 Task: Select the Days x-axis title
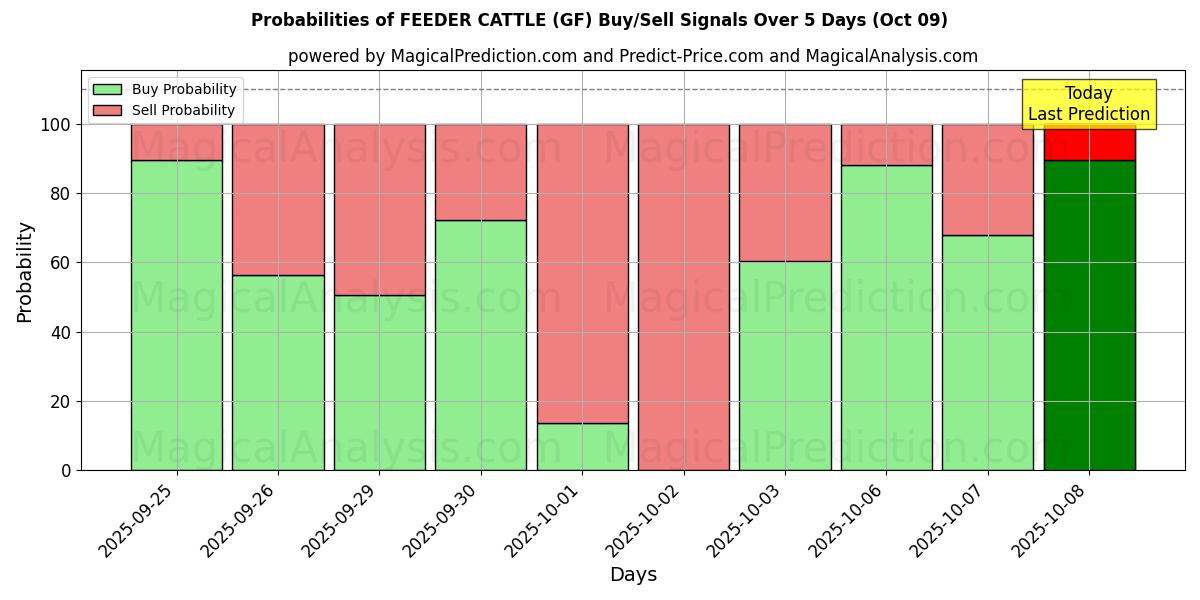point(633,575)
